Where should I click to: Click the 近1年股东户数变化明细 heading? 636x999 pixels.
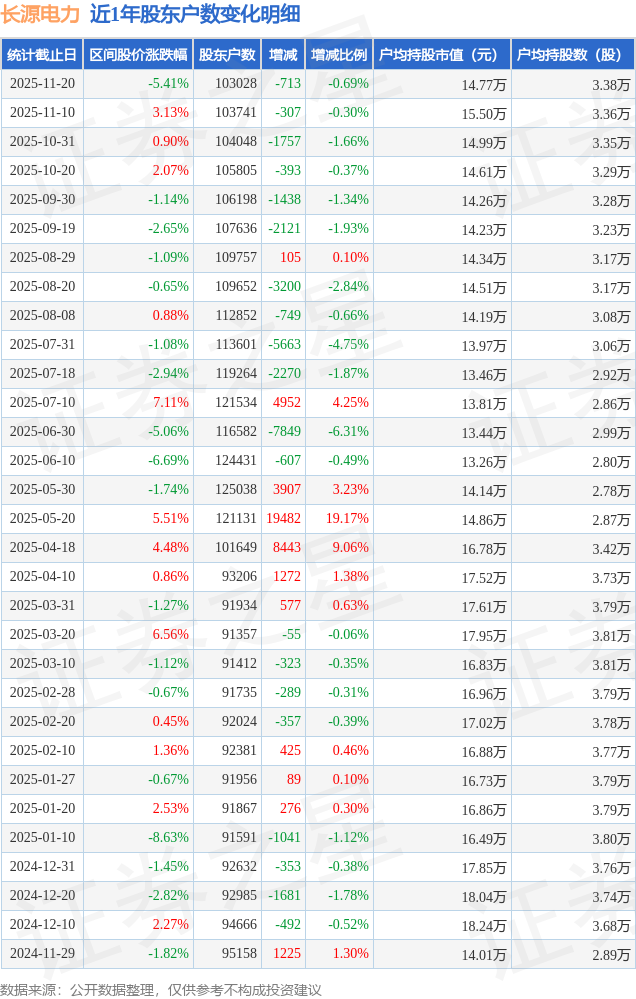point(194,14)
